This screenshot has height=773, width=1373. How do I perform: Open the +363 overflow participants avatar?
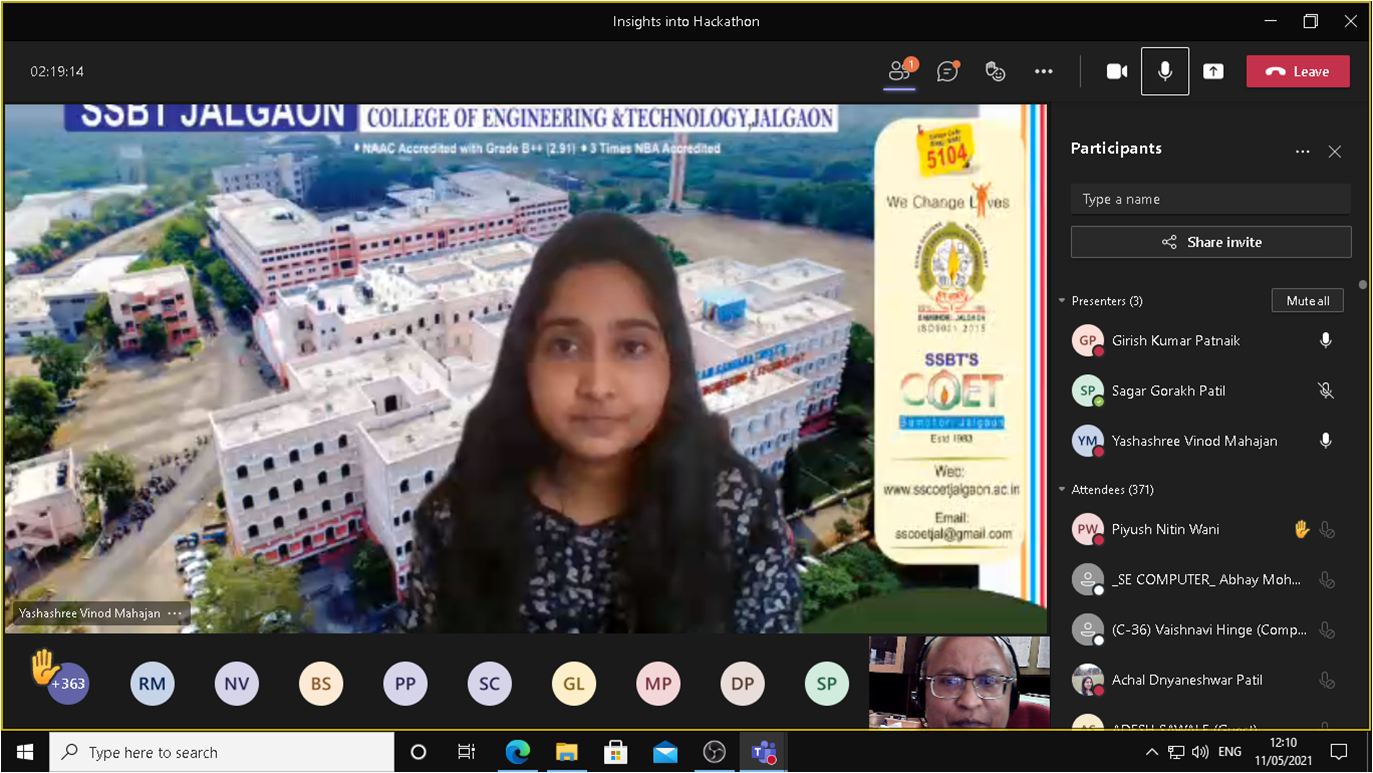tap(68, 684)
